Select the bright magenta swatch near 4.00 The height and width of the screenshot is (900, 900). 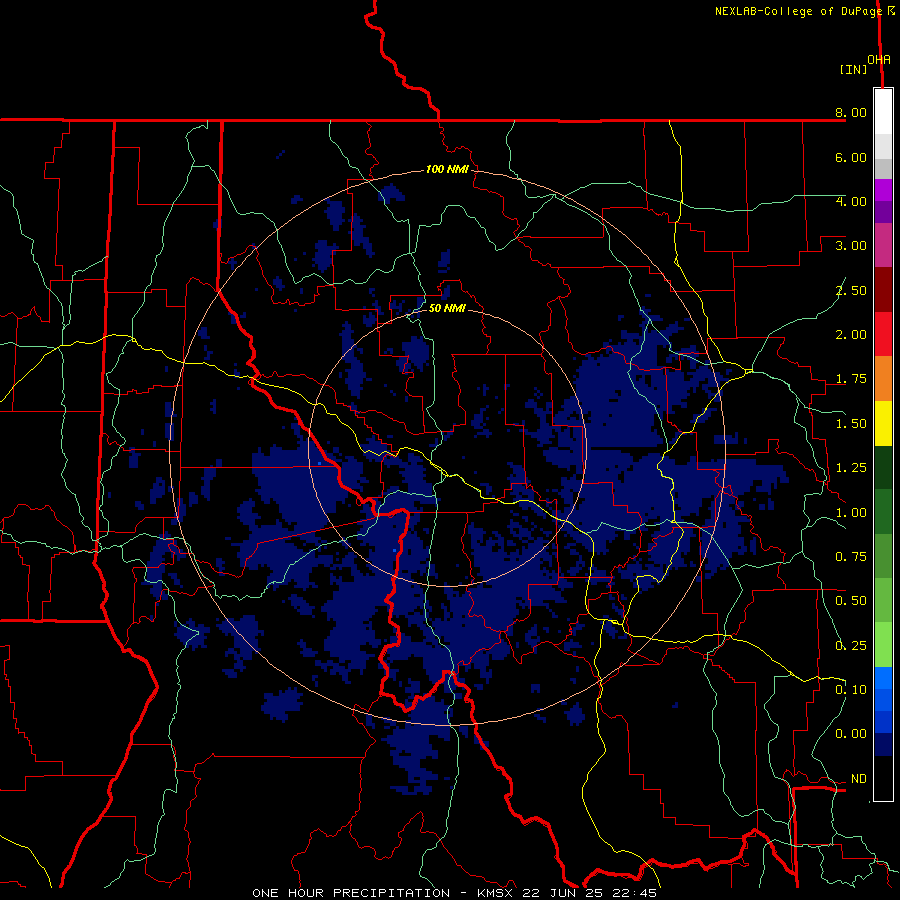pyautogui.click(x=883, y=190)
